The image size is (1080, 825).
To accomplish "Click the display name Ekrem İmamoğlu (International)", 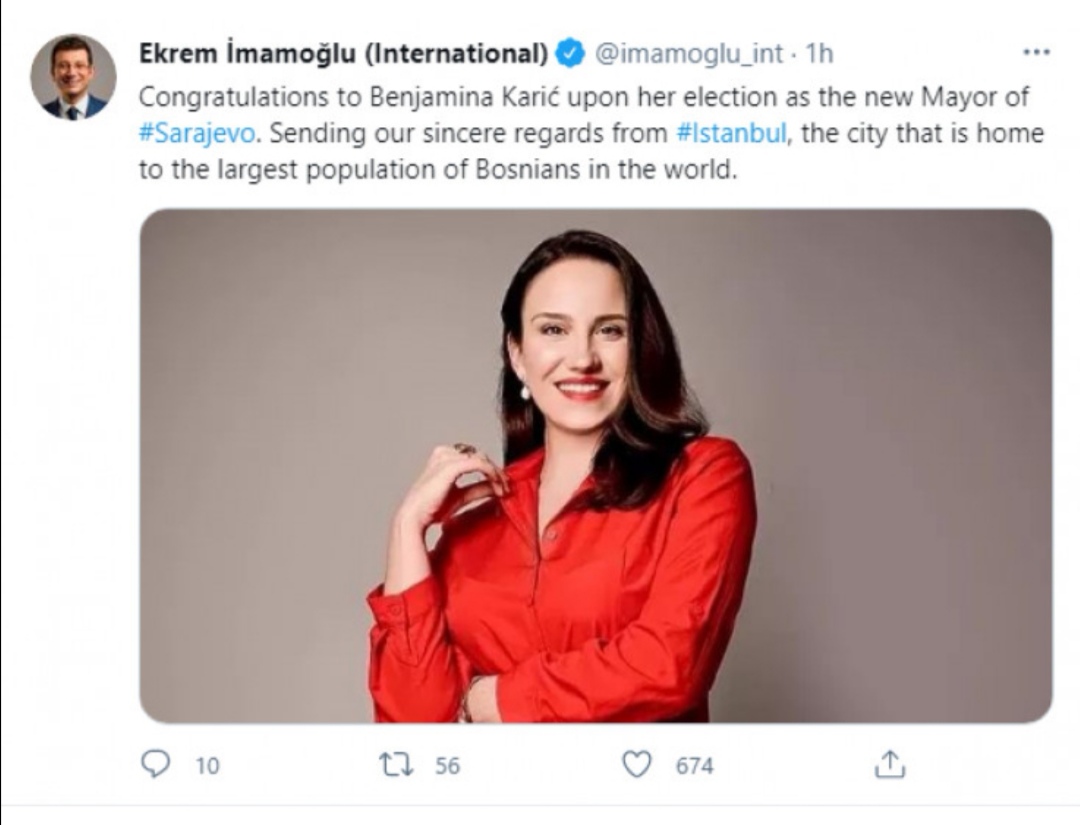I will 343,53.
